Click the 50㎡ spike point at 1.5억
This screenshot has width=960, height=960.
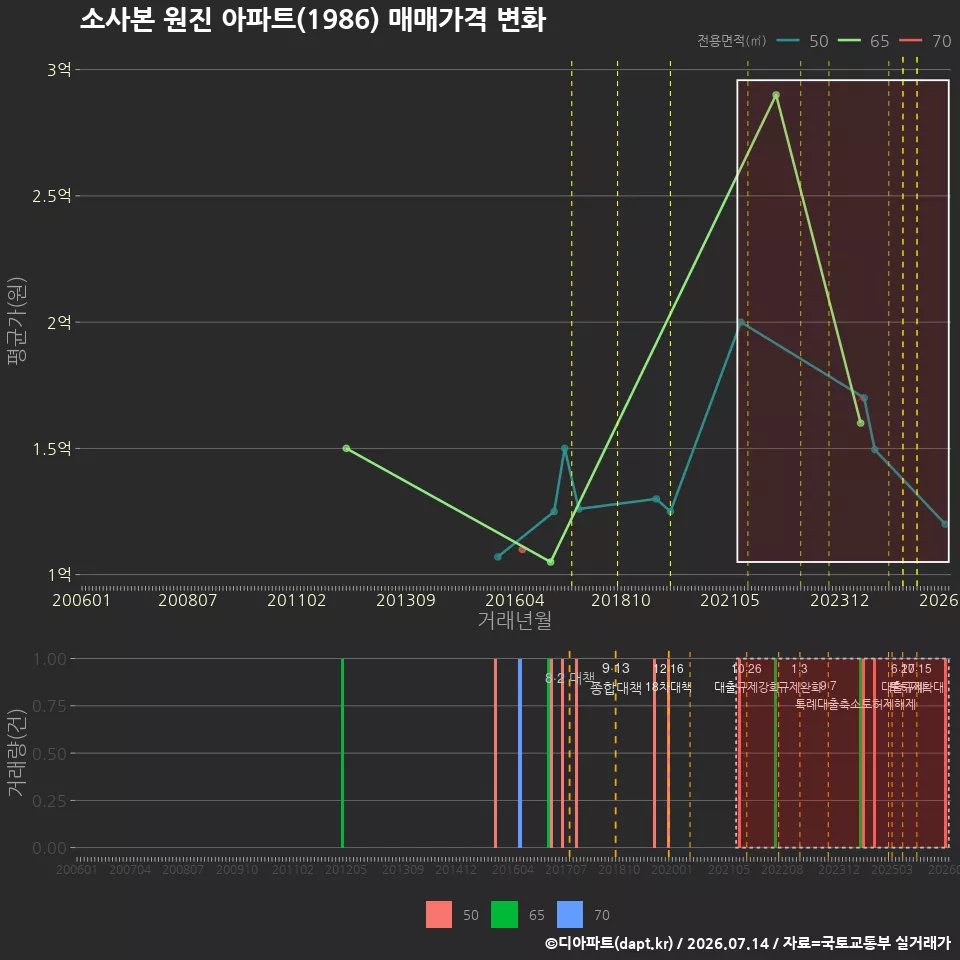pos(564,449)
